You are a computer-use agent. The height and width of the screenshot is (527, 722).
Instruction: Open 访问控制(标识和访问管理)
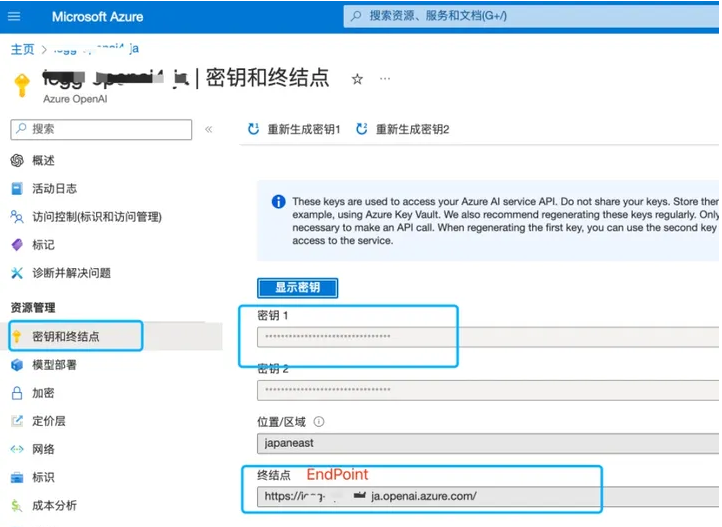97,217
